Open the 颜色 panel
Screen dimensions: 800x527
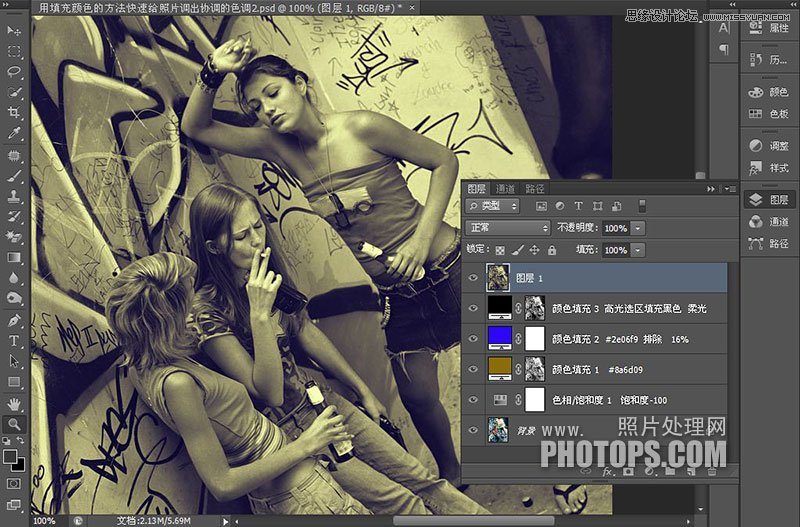[768, 92]
